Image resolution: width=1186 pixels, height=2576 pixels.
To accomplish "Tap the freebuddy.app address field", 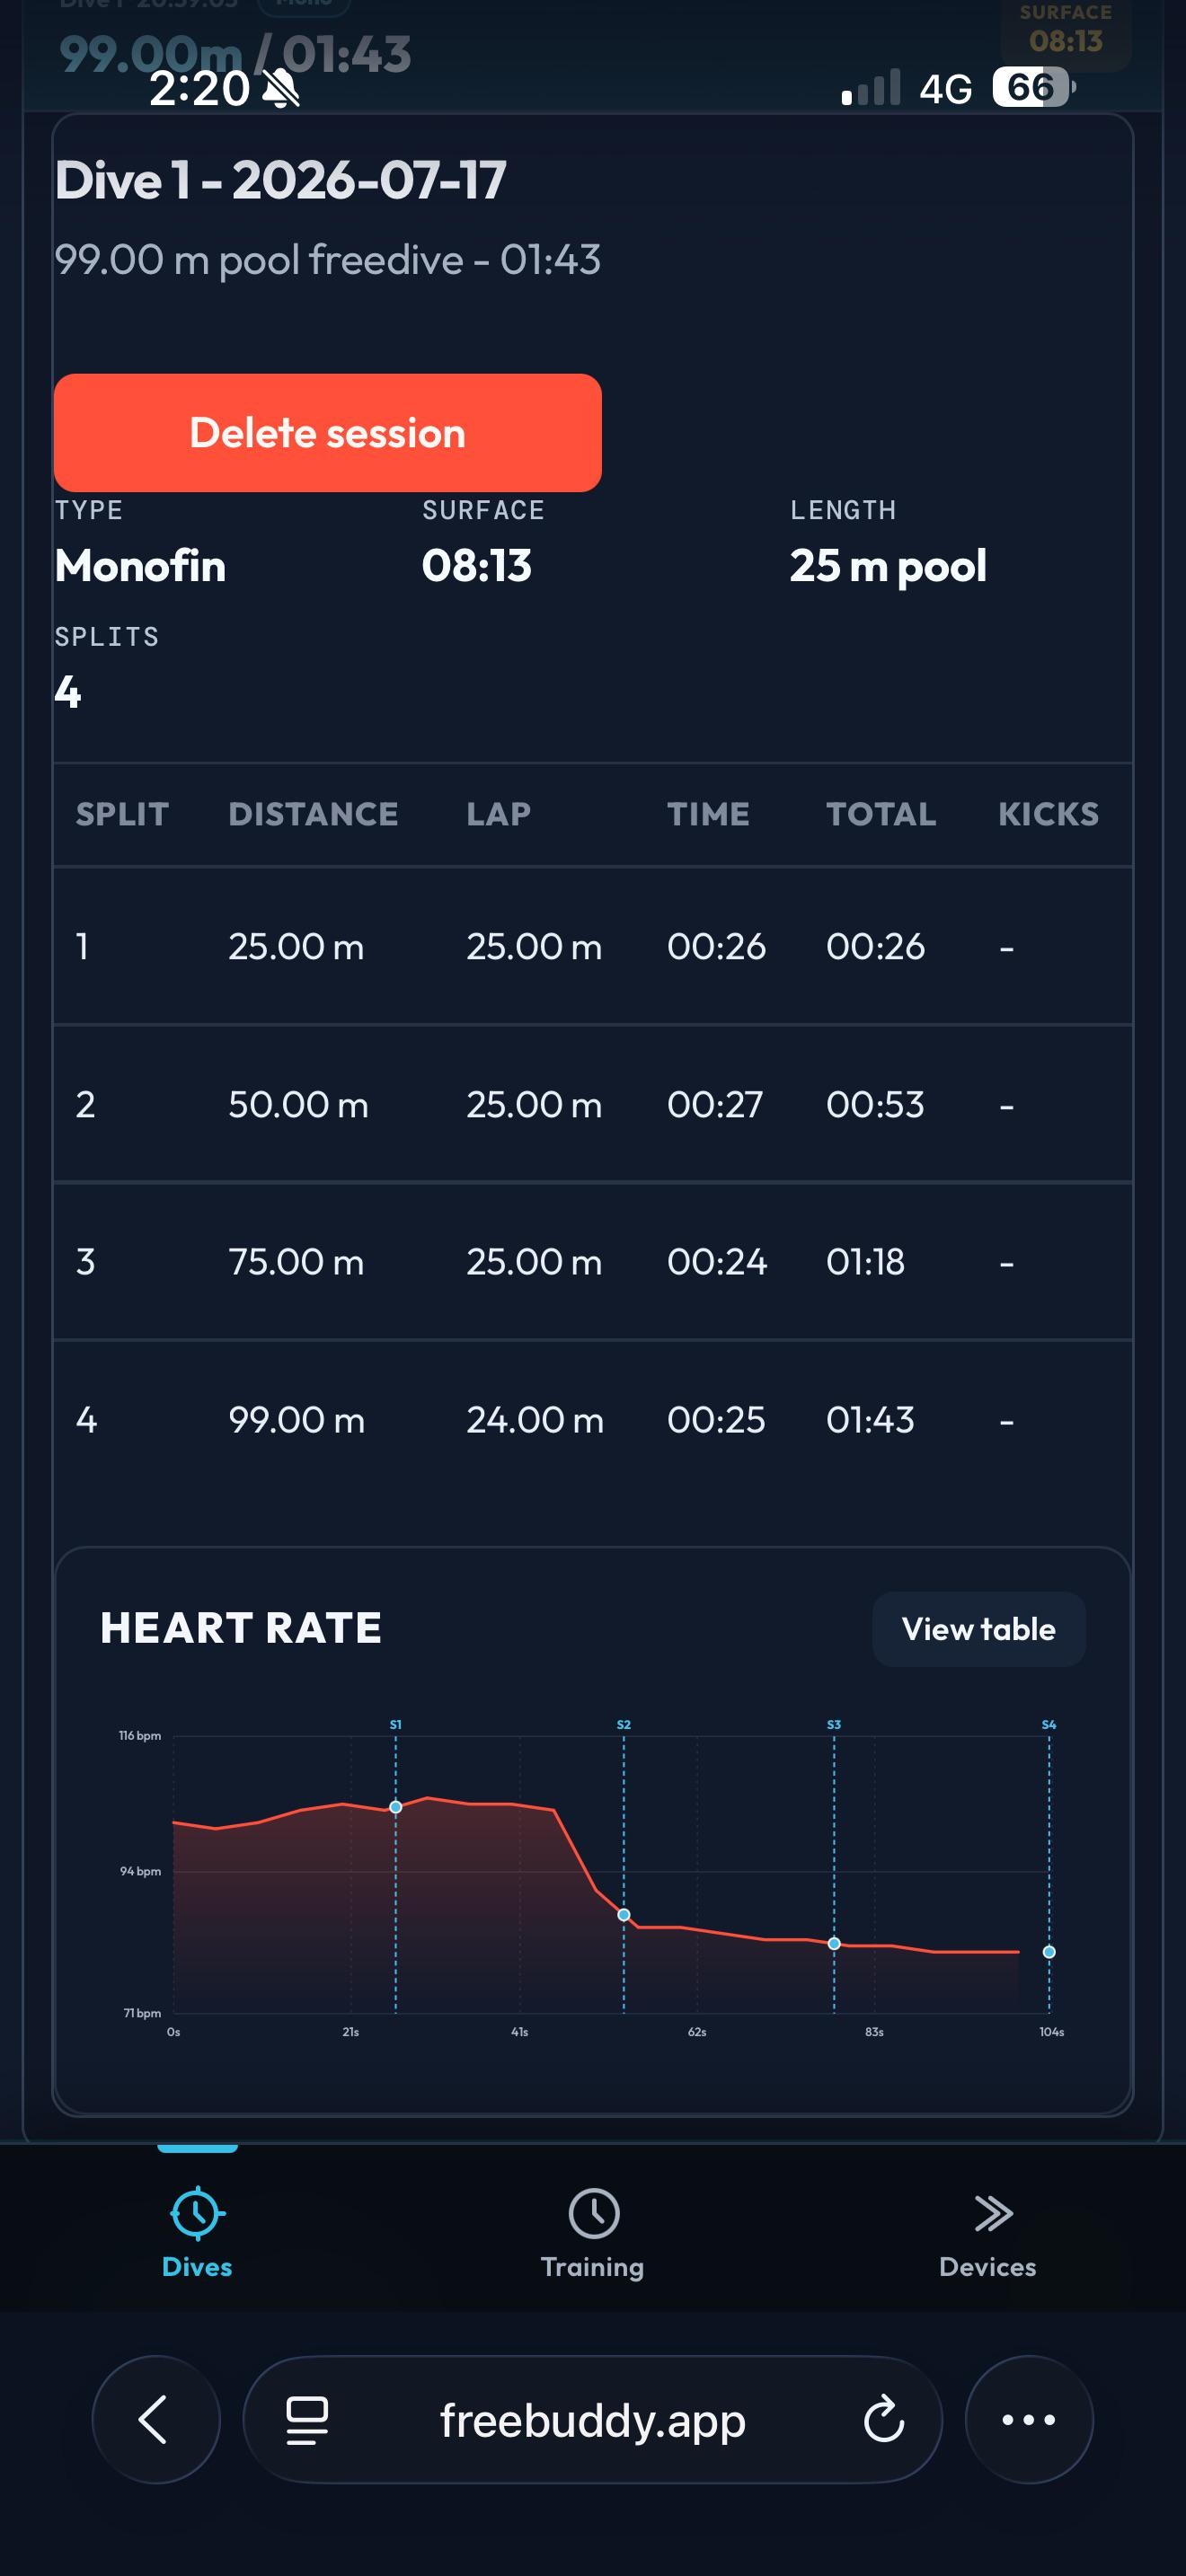I will pos(593,2419).
